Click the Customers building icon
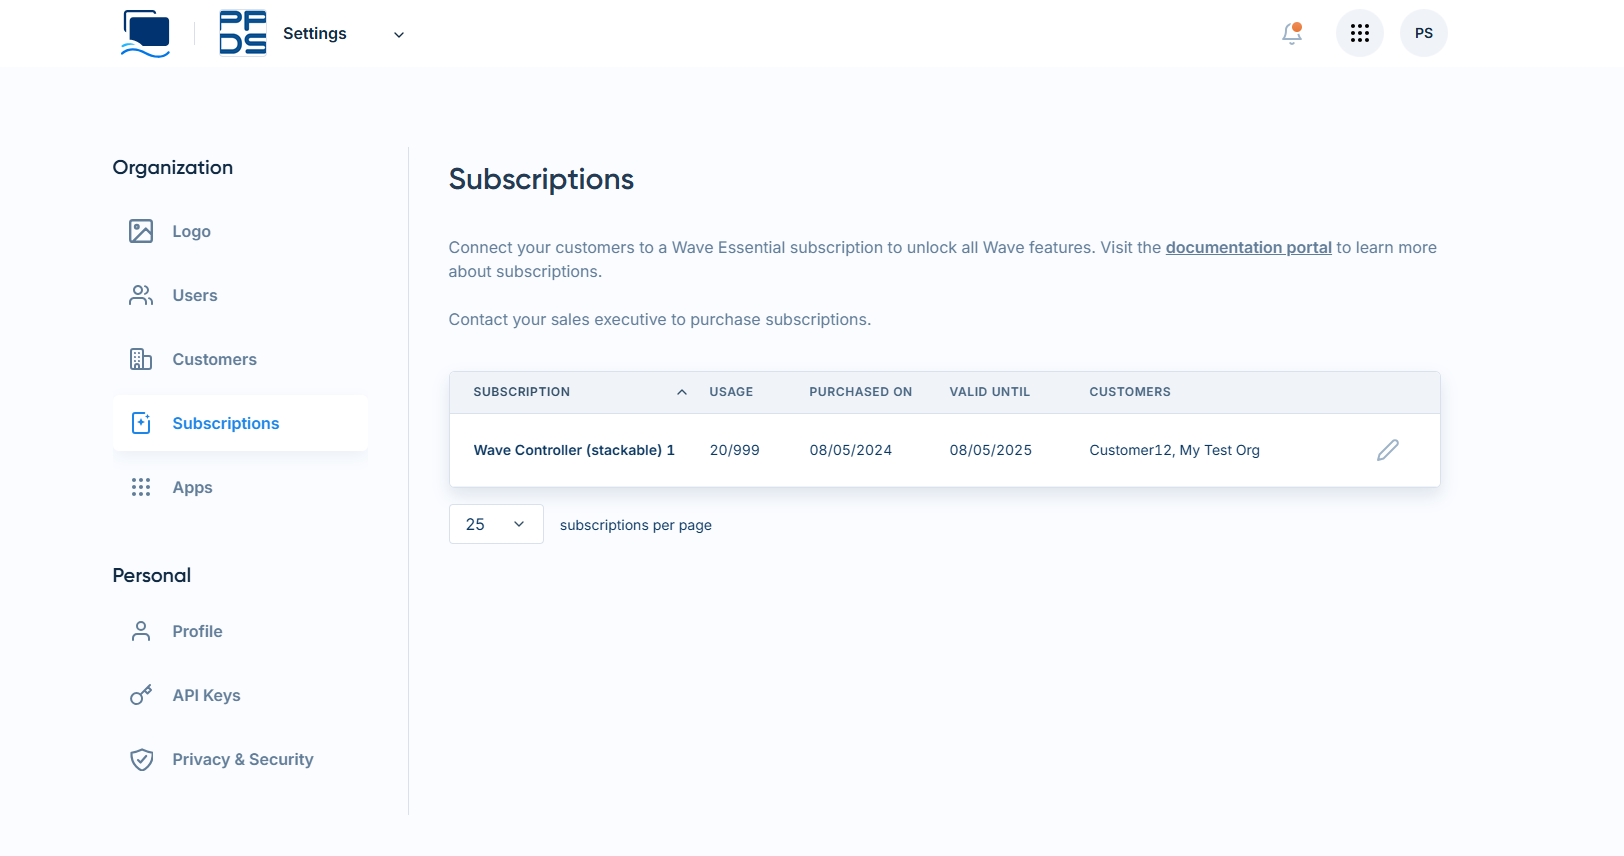Screen dimensions: 1624x856 tap(141, 359)
